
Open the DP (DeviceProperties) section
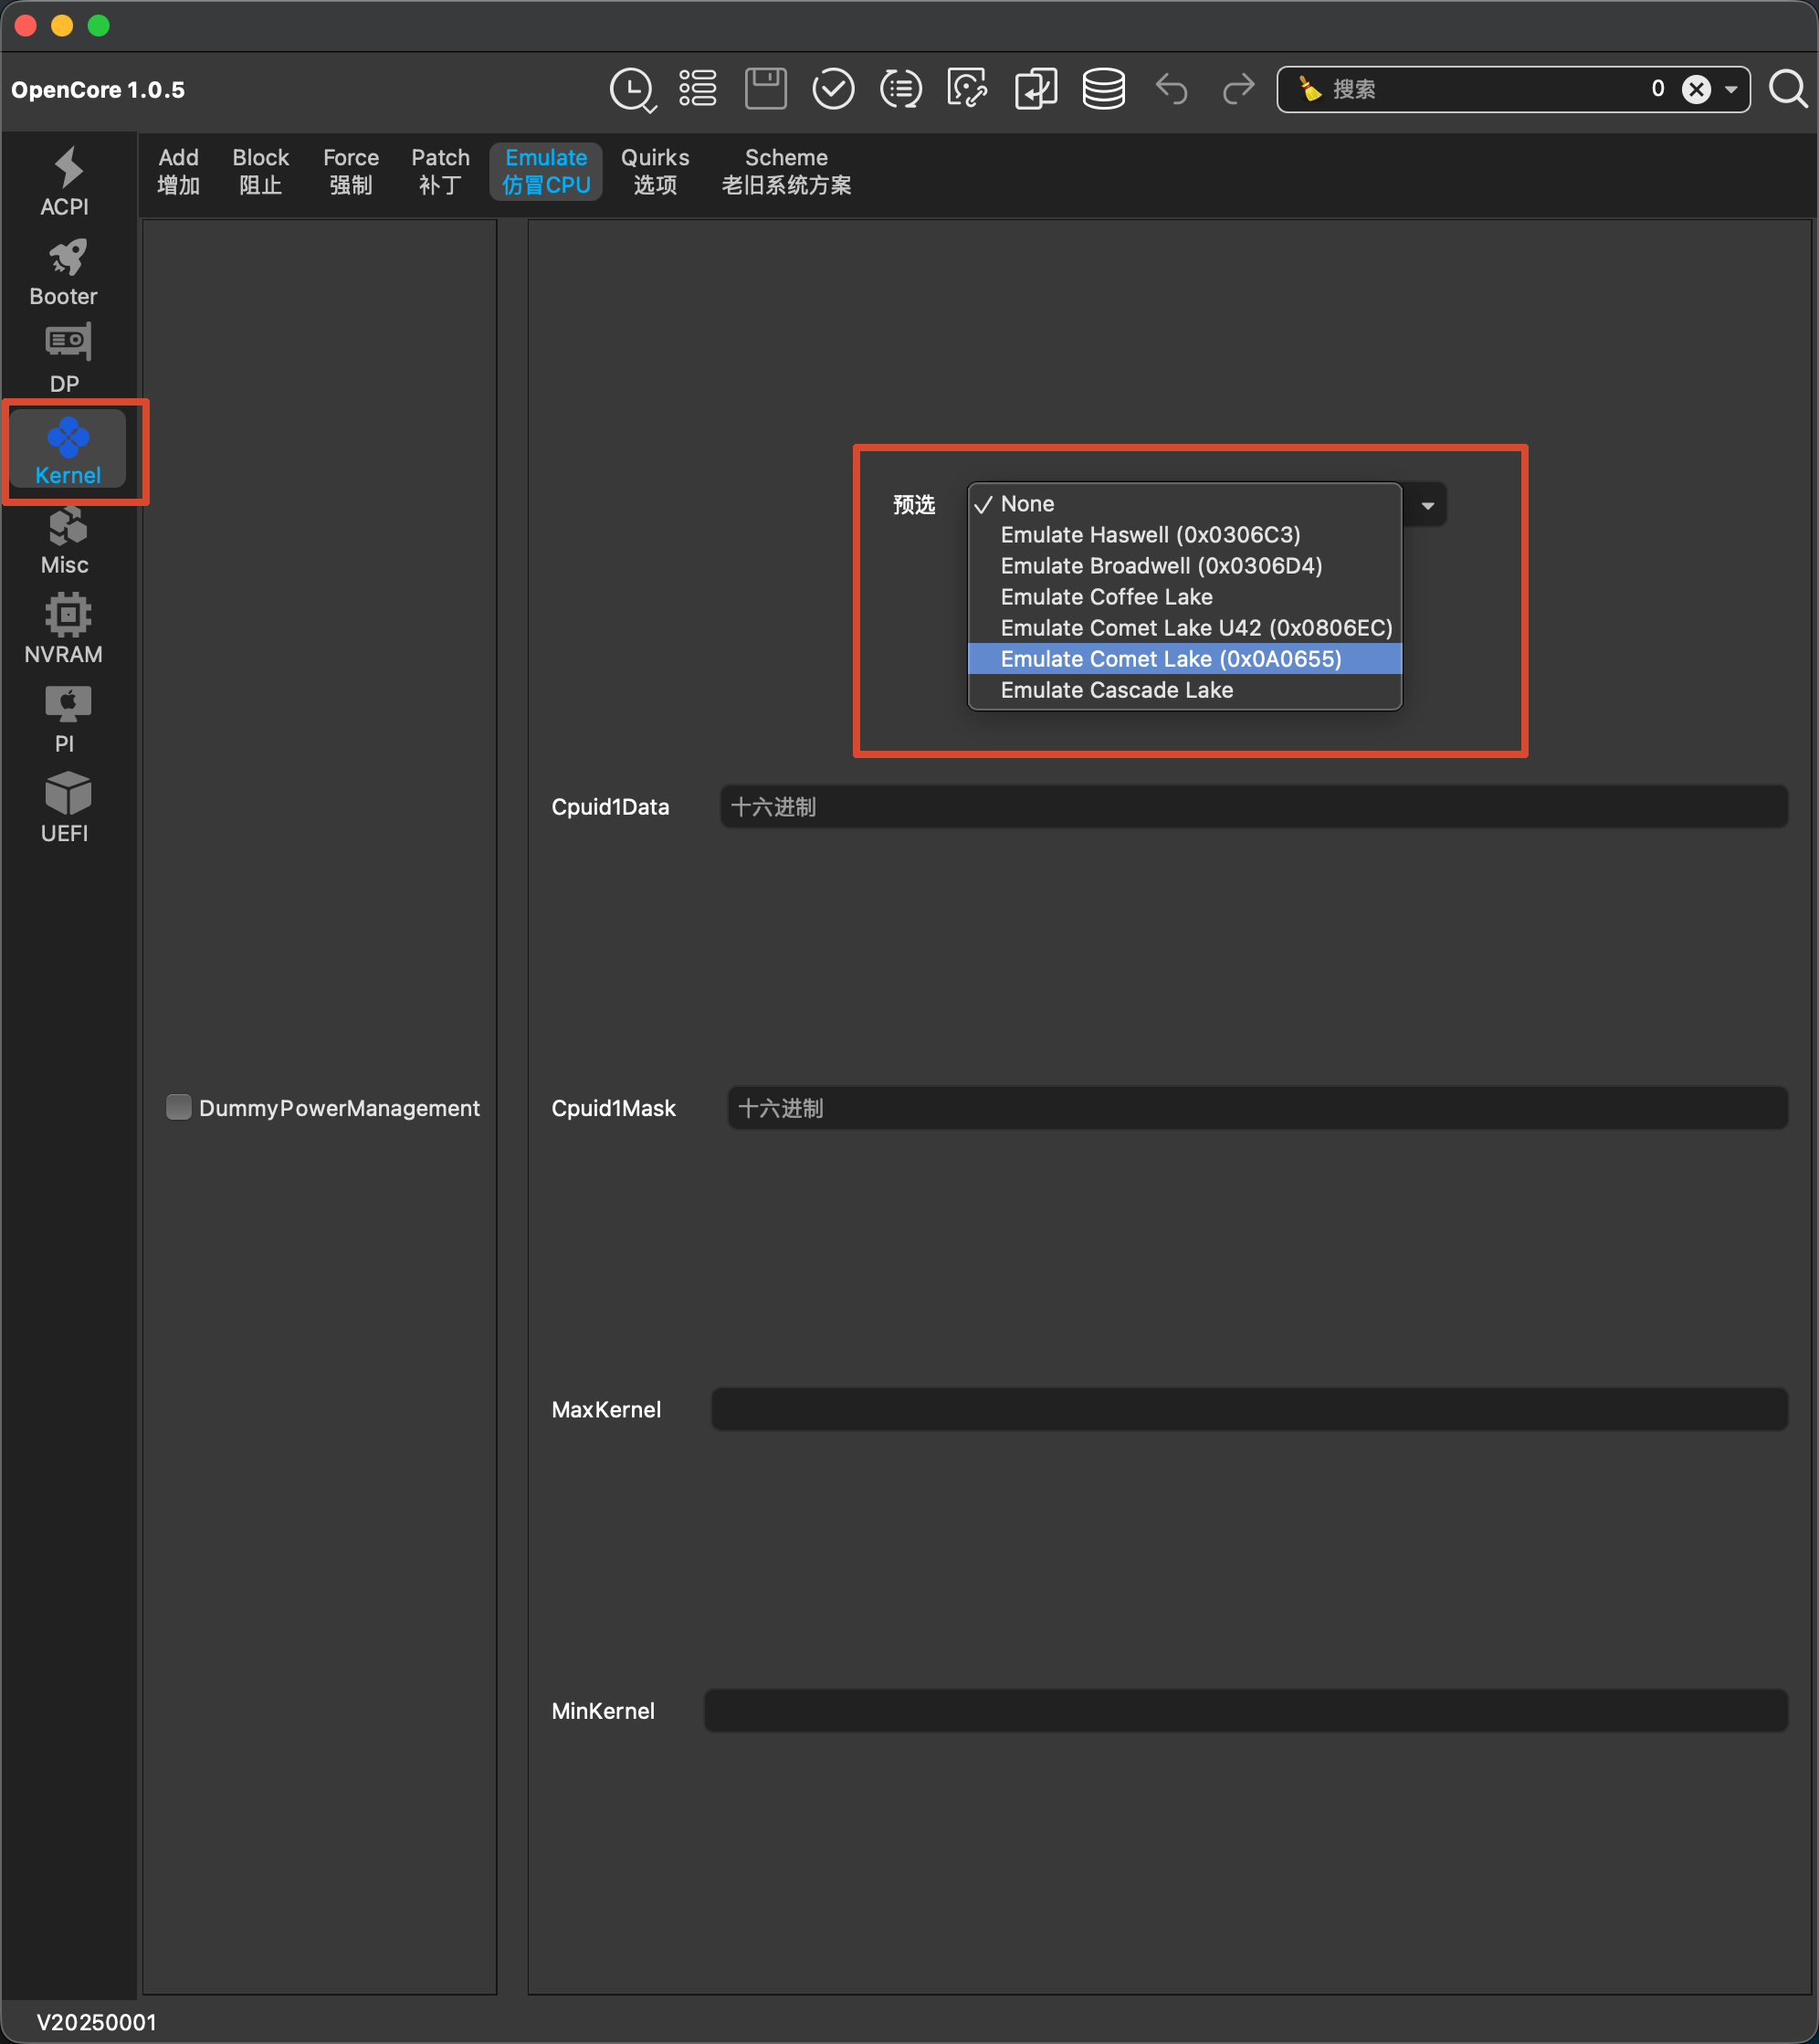pyautogui.click(x=66, y=359)
